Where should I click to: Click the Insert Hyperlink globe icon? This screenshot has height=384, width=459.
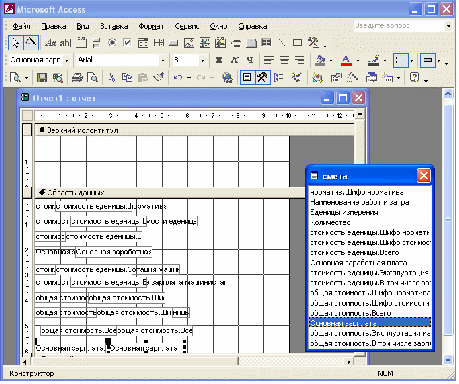pos(228,78)
